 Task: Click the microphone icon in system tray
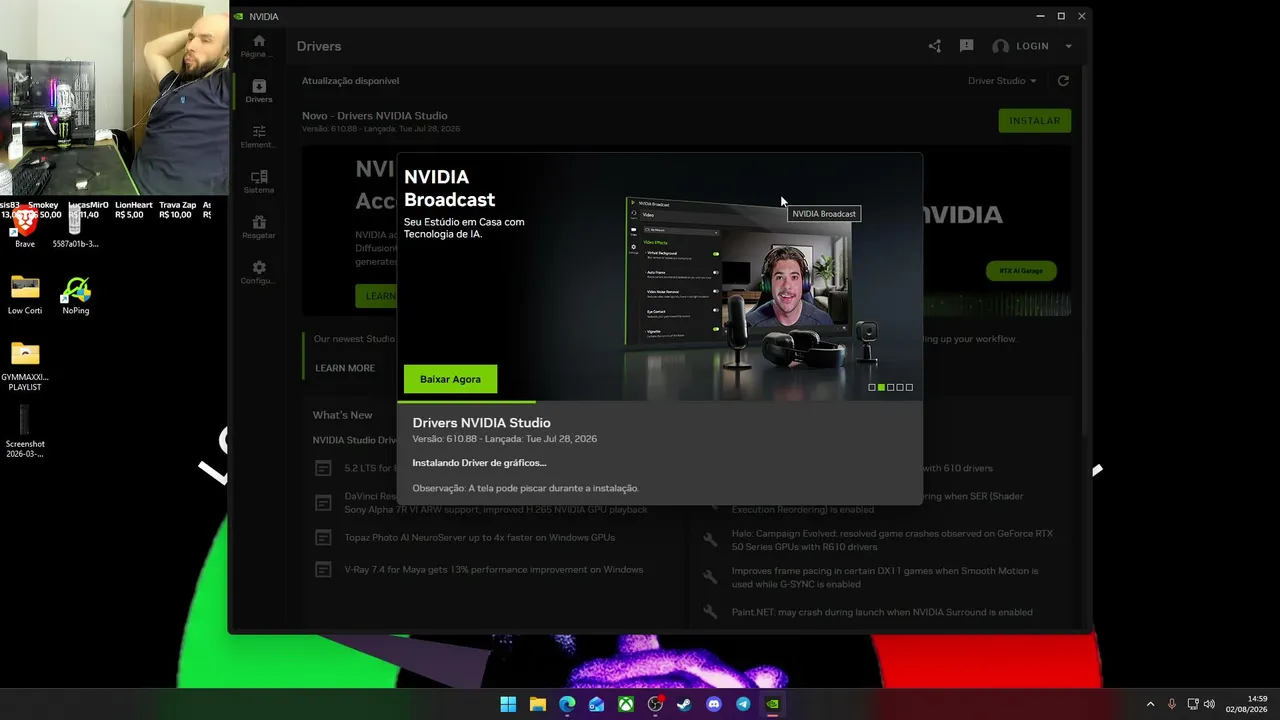tap(1172, 704)
